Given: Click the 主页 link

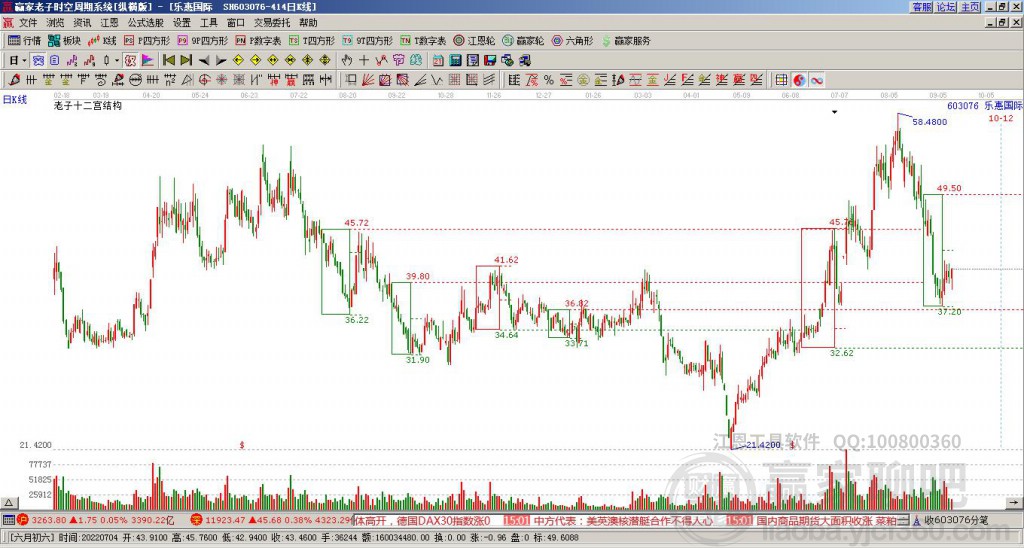Looking at the screenshot, I should pyautogui.click(x=970, y=7).
